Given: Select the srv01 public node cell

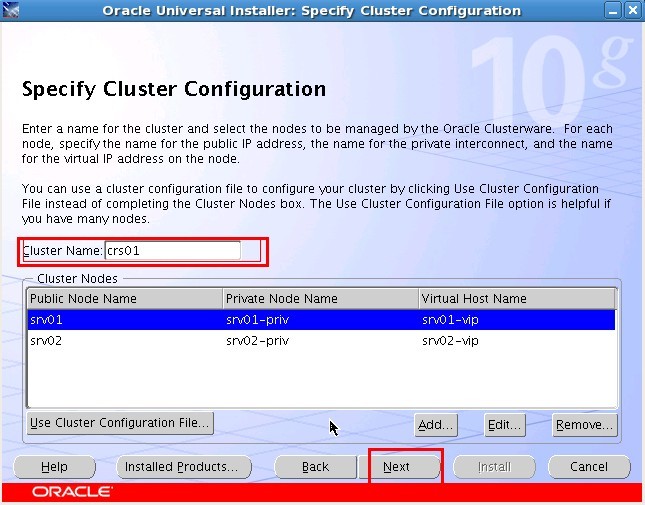Looking at the screenshot, I should point(125,320).
